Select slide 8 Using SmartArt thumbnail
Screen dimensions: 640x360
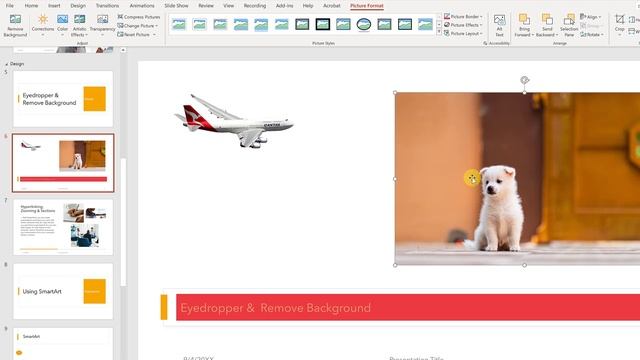tap(63, 291)
